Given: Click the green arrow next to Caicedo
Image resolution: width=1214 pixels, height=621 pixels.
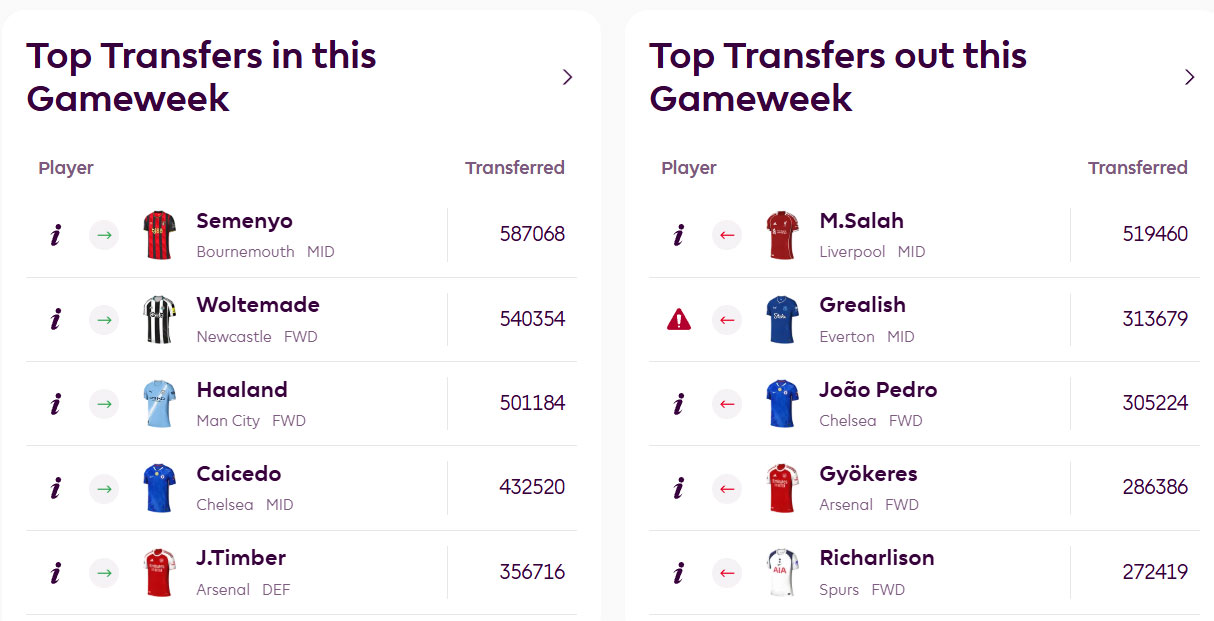Looking at the screenshot, I should click(x=104, y=488).
